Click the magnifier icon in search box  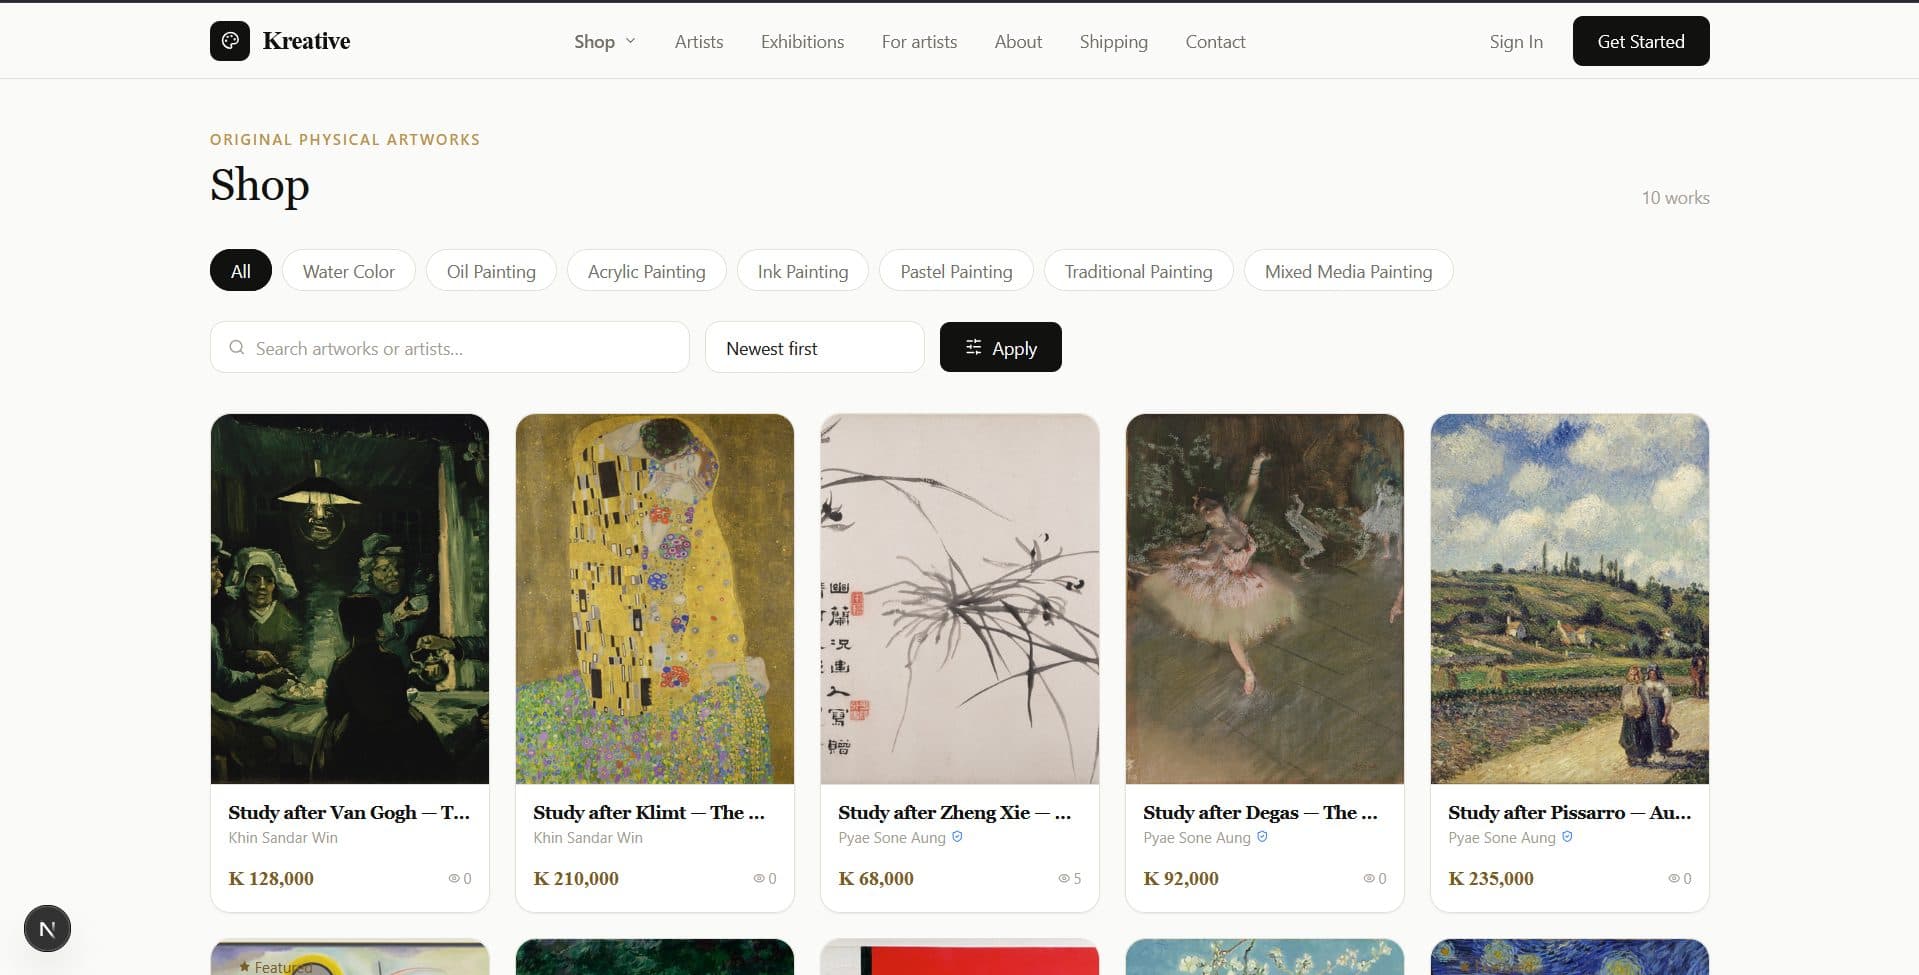click(237, 348)
